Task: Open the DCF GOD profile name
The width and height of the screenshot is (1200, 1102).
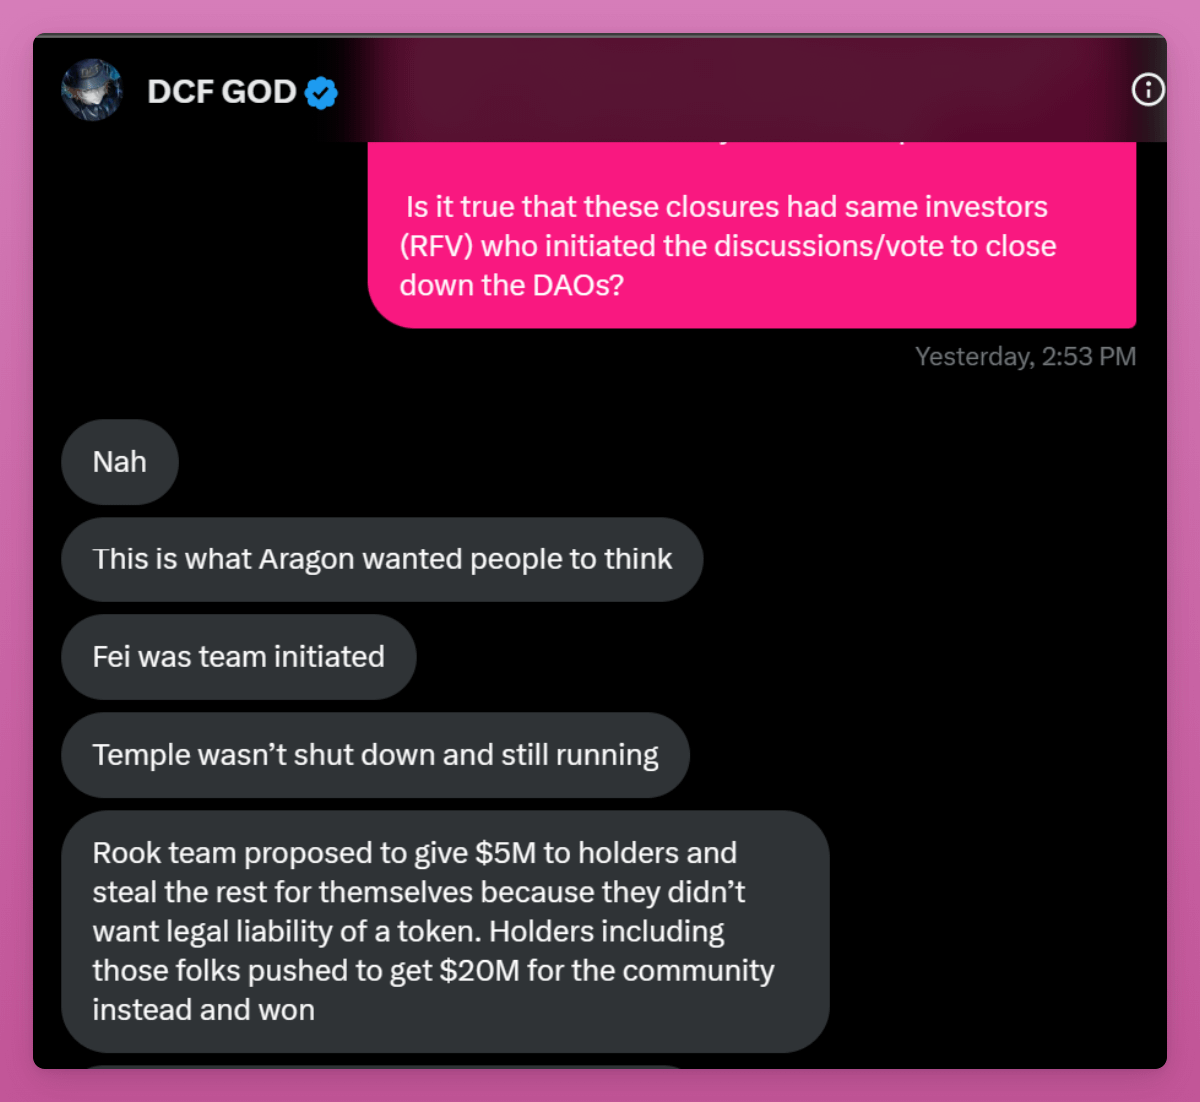Action: 221,92
